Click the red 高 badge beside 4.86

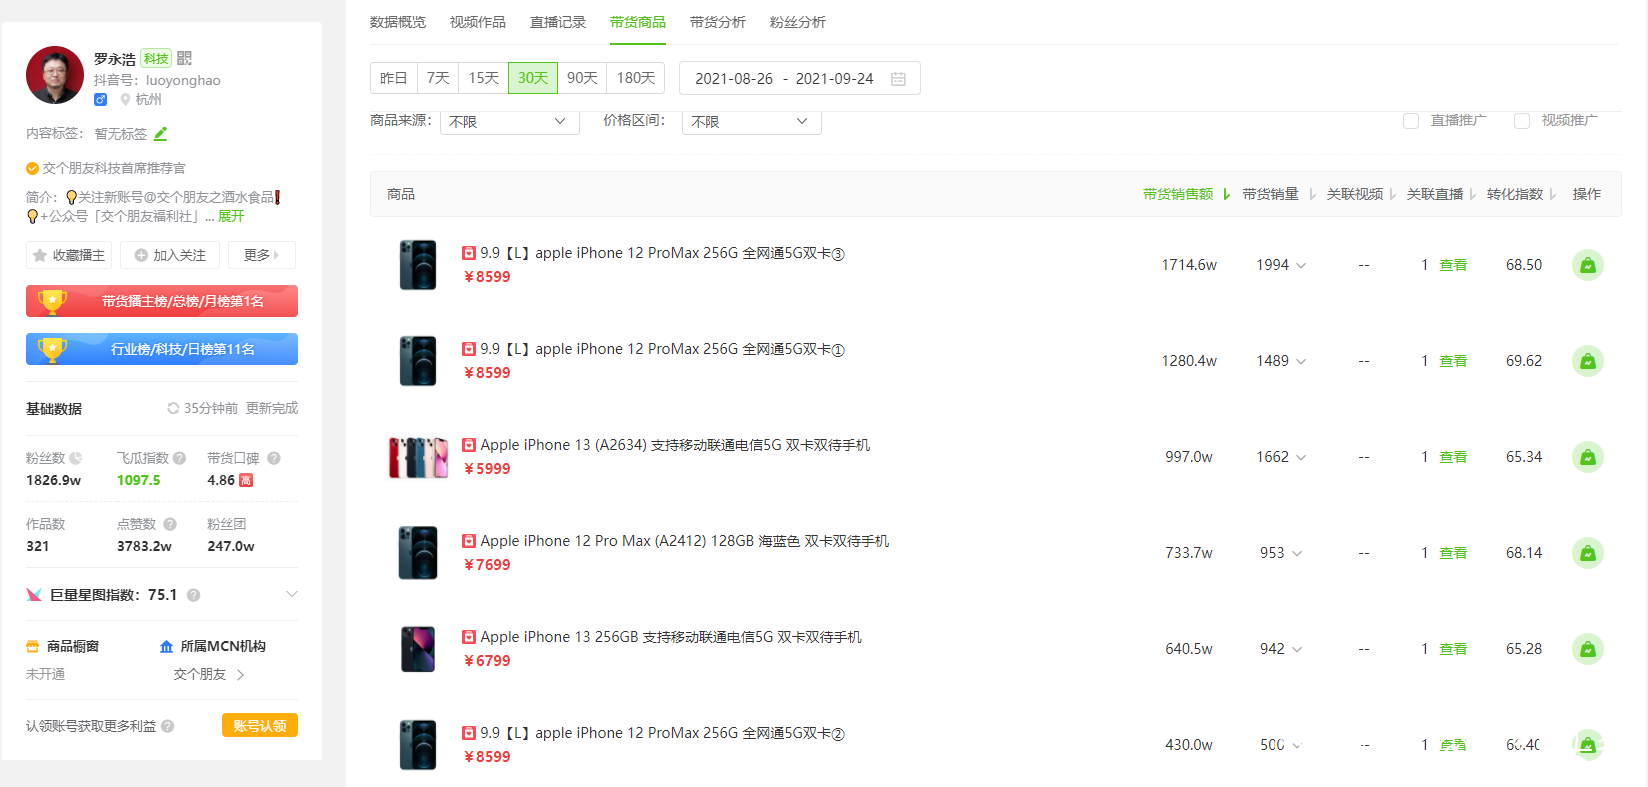(246, 480)
